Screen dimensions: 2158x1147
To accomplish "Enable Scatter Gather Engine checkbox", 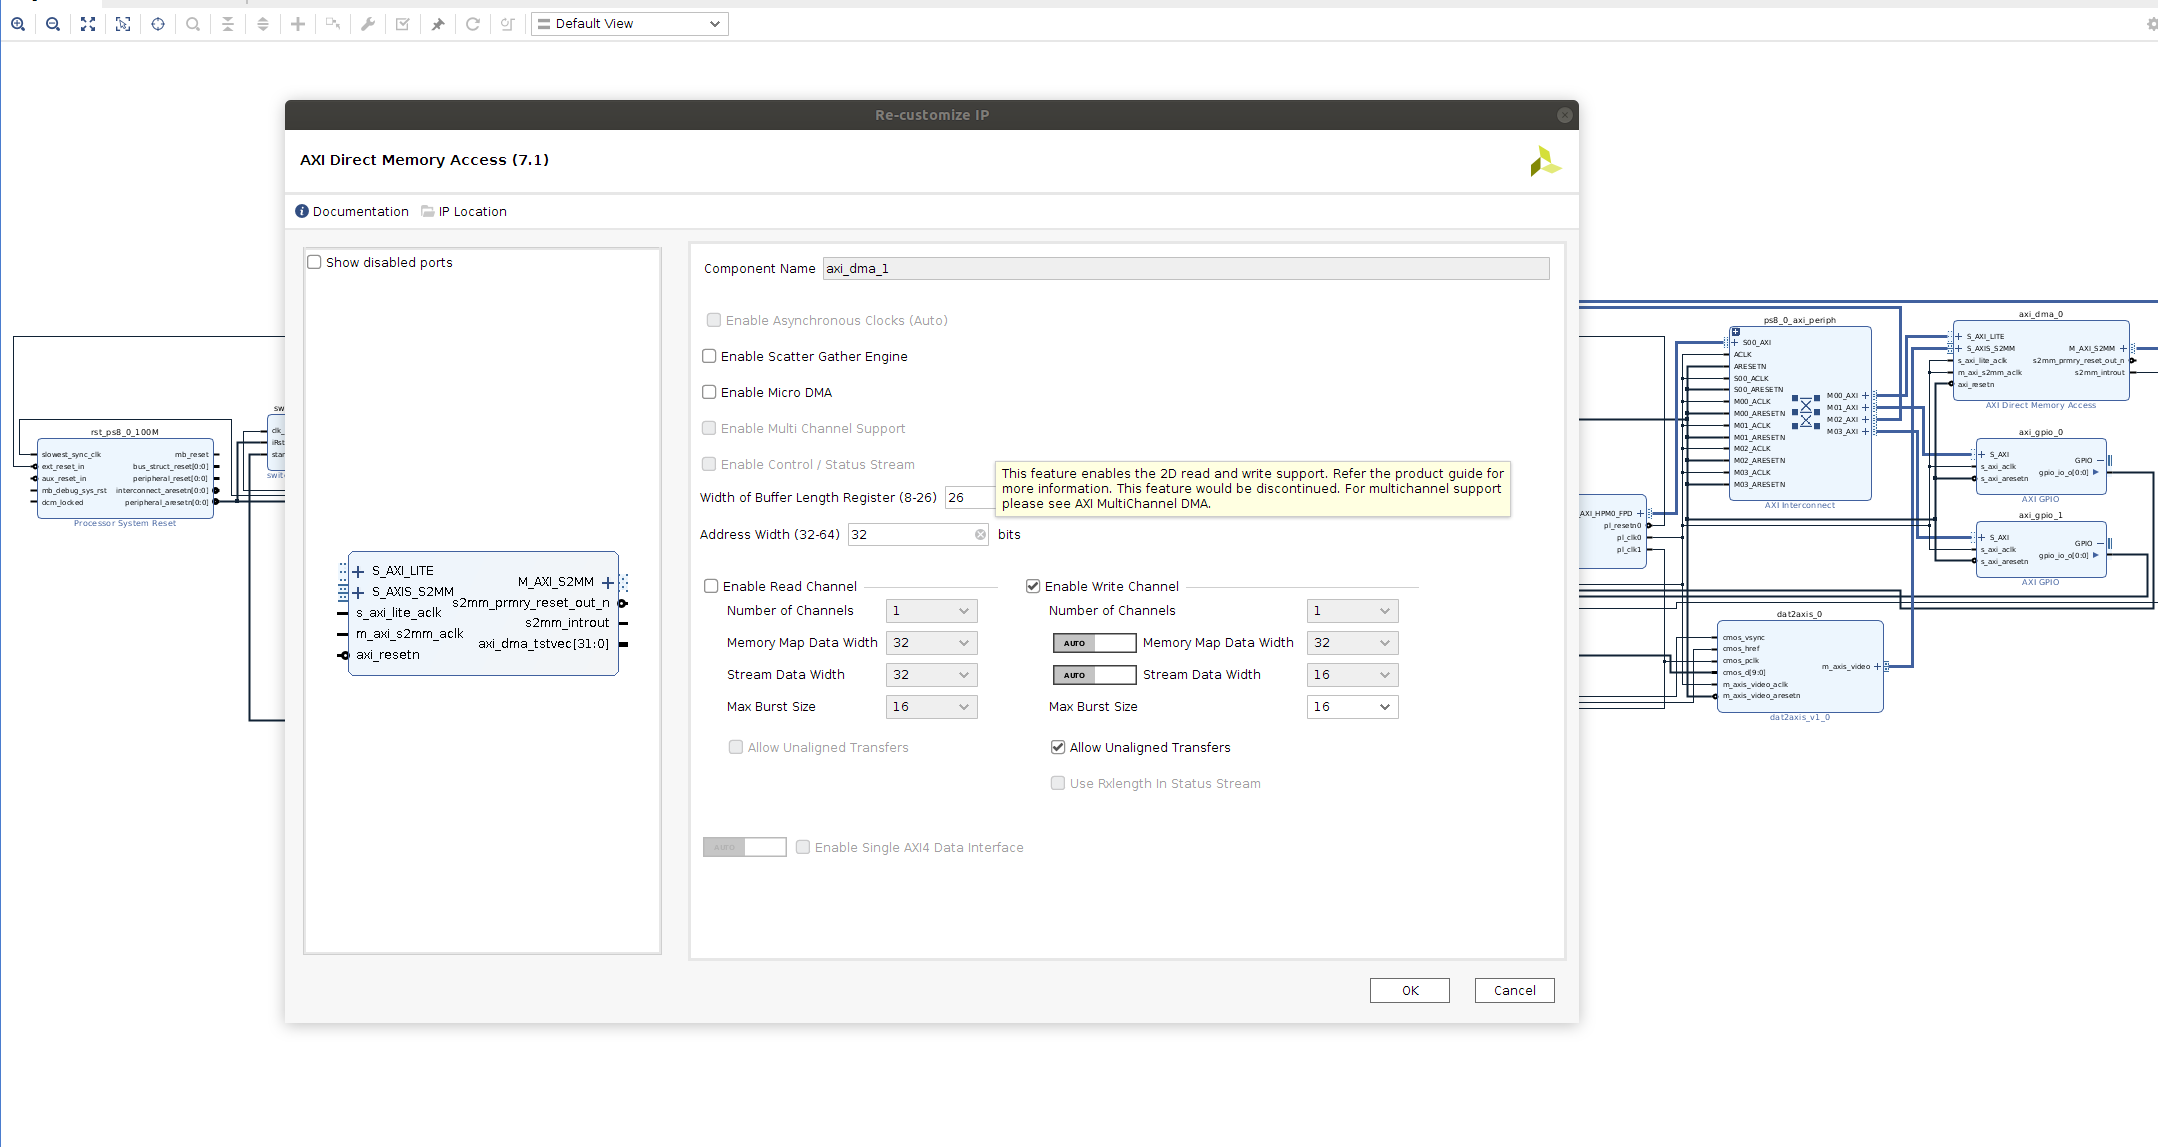I will coord(709,356).
